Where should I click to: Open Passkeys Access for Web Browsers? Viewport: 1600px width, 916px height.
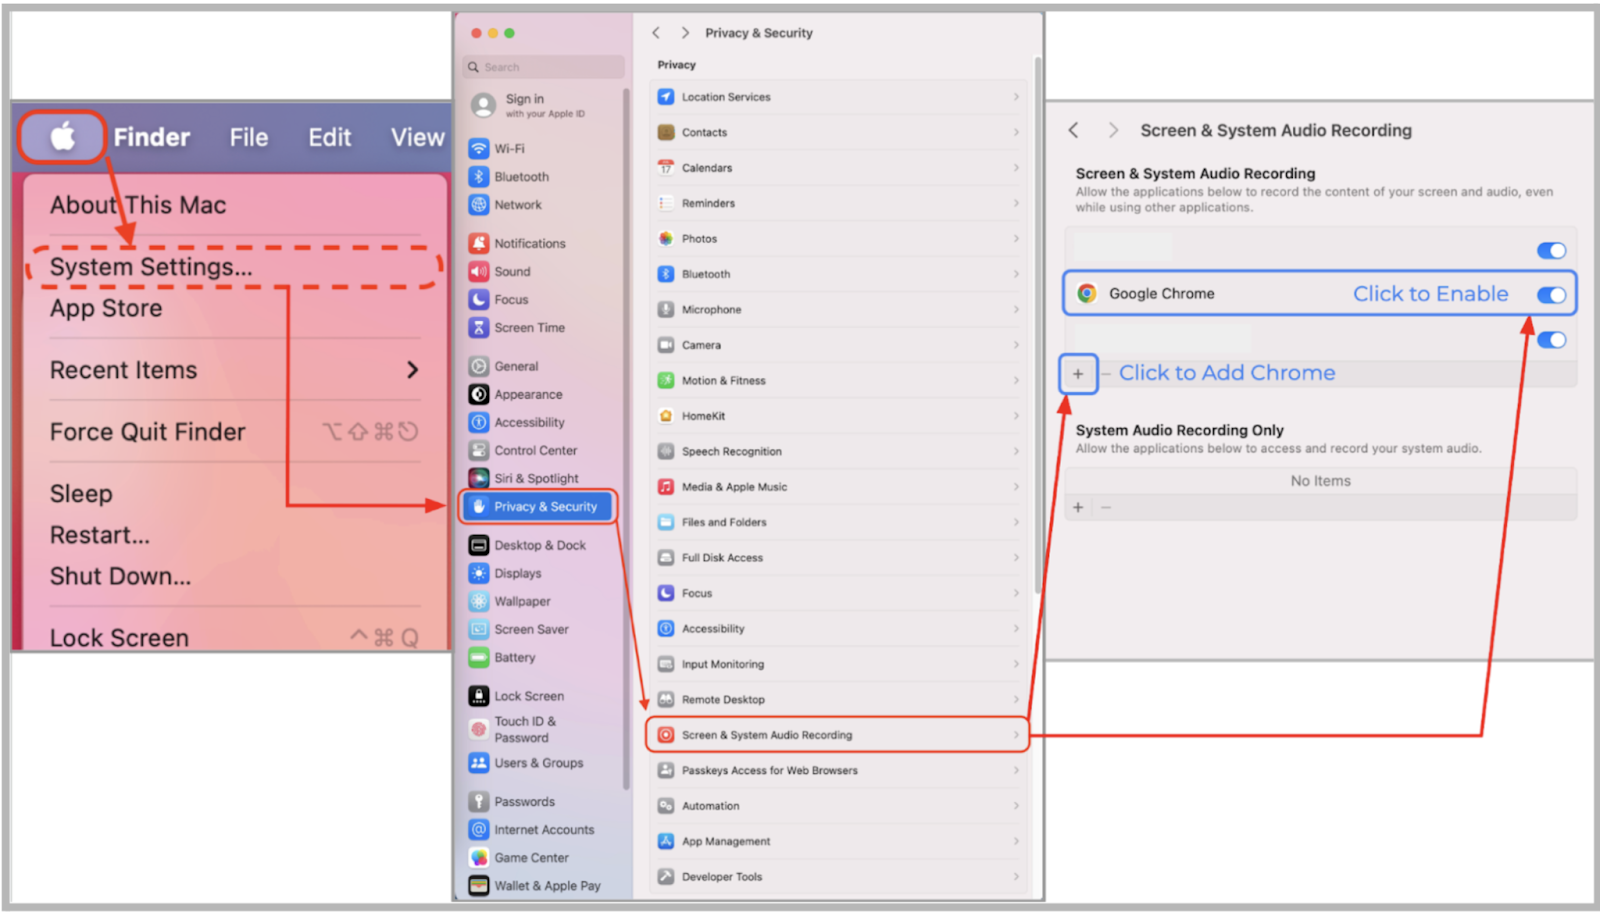tap(838, 770)
